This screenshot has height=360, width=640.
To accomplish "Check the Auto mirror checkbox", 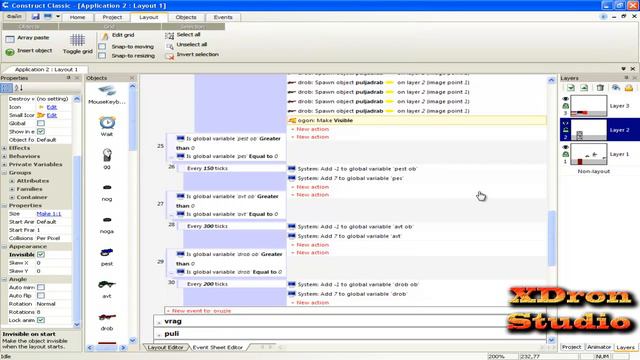I will [x=41, y=287].
